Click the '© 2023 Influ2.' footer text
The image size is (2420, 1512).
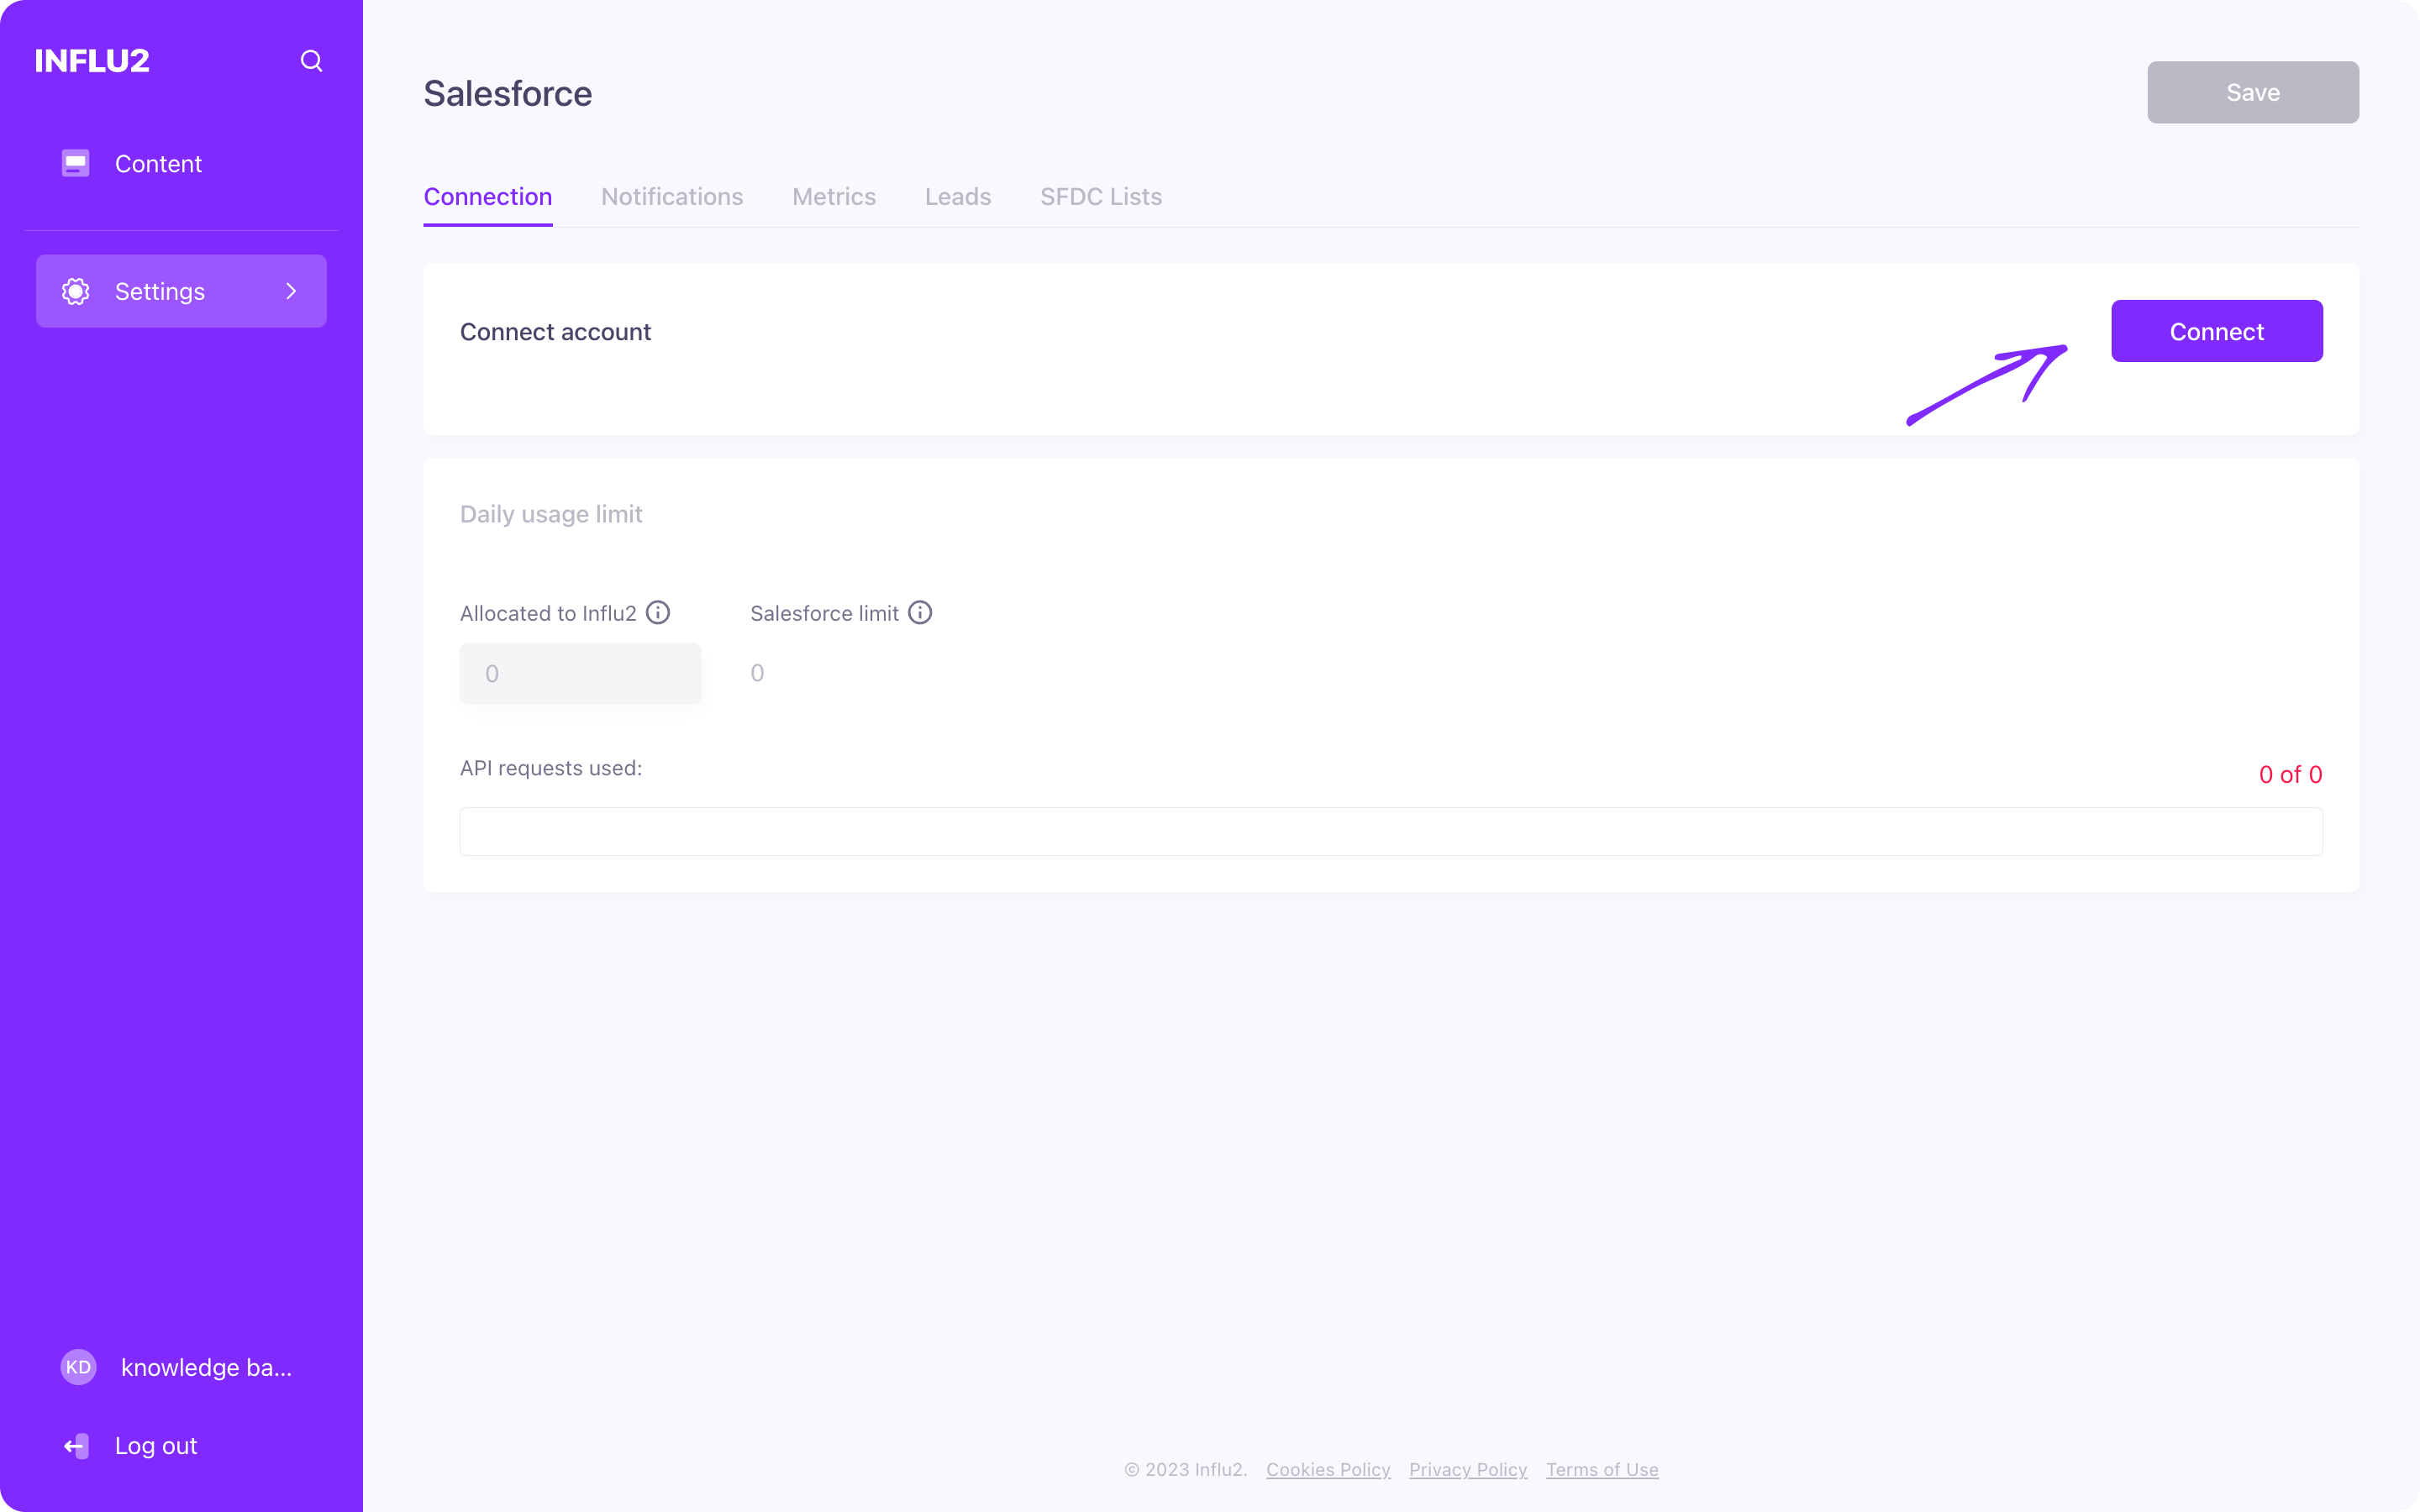coord(1186,1469)
